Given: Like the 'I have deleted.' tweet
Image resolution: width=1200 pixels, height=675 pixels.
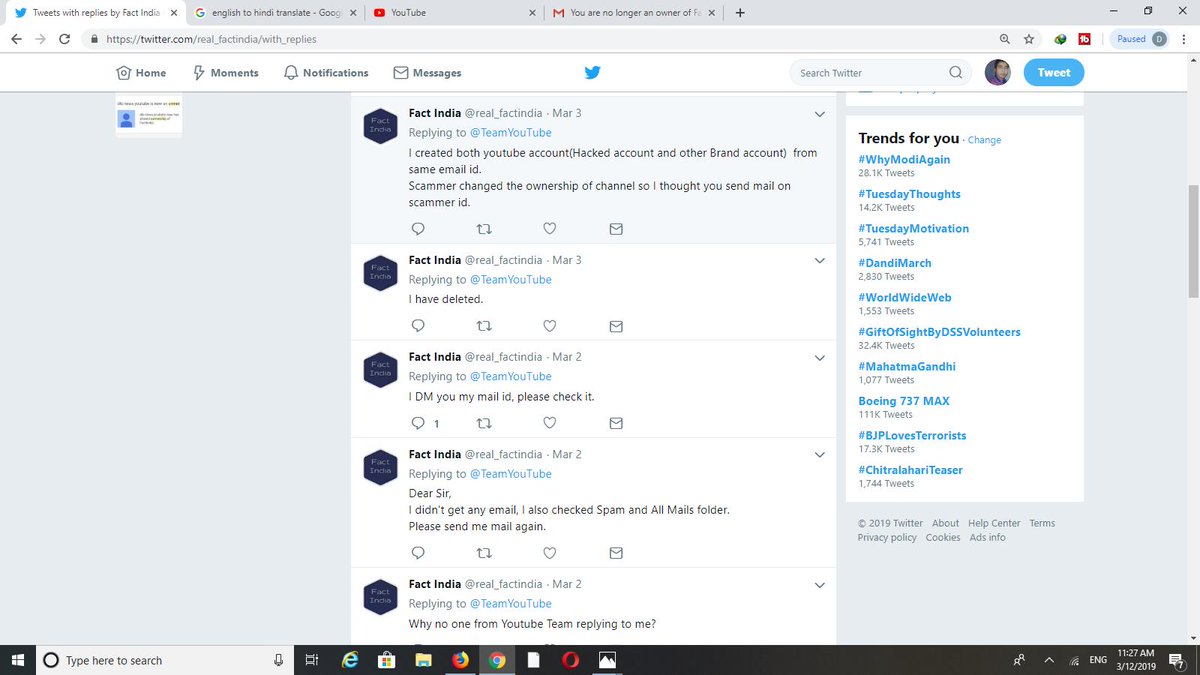Looking at the screenshot, I should [x=549, y=326].
